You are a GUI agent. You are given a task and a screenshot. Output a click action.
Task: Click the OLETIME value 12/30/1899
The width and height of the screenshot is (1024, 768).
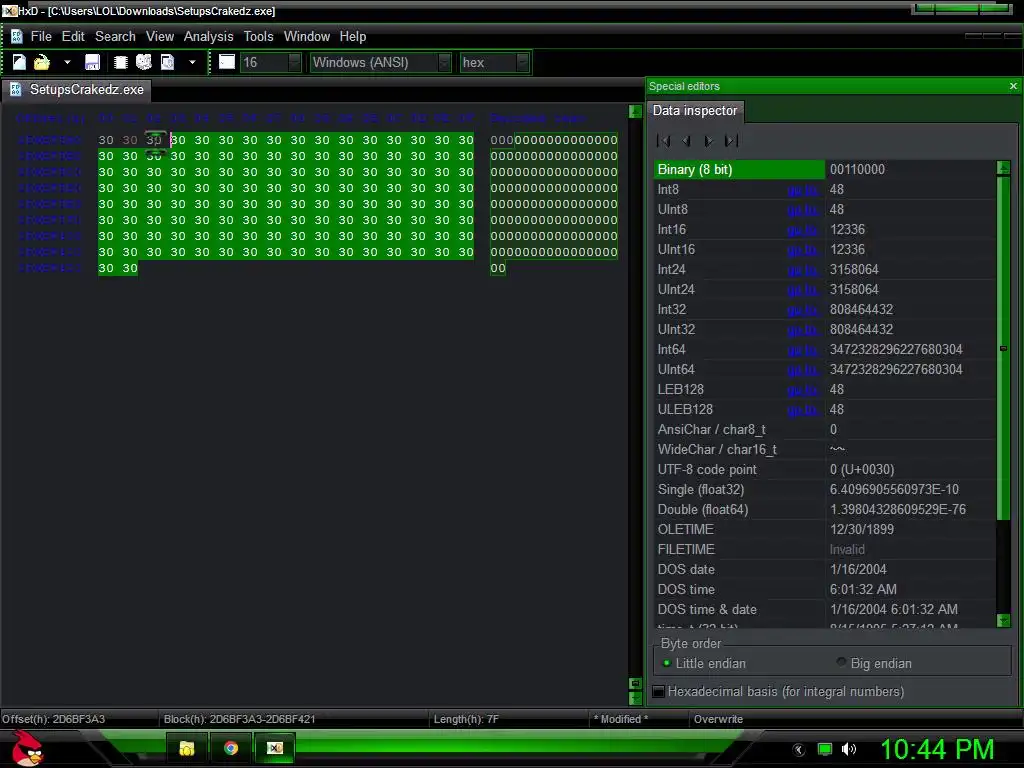(x=862, y=530)
